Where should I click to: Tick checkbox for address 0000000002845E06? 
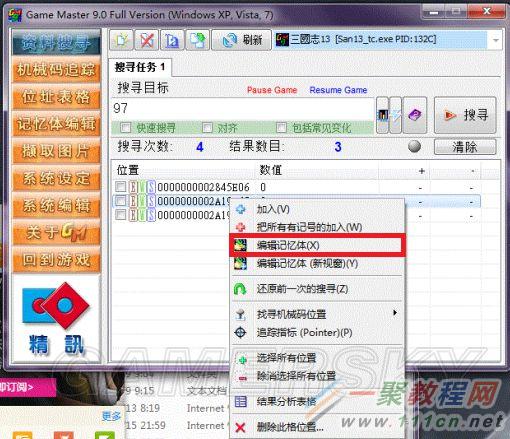[120, 187]
